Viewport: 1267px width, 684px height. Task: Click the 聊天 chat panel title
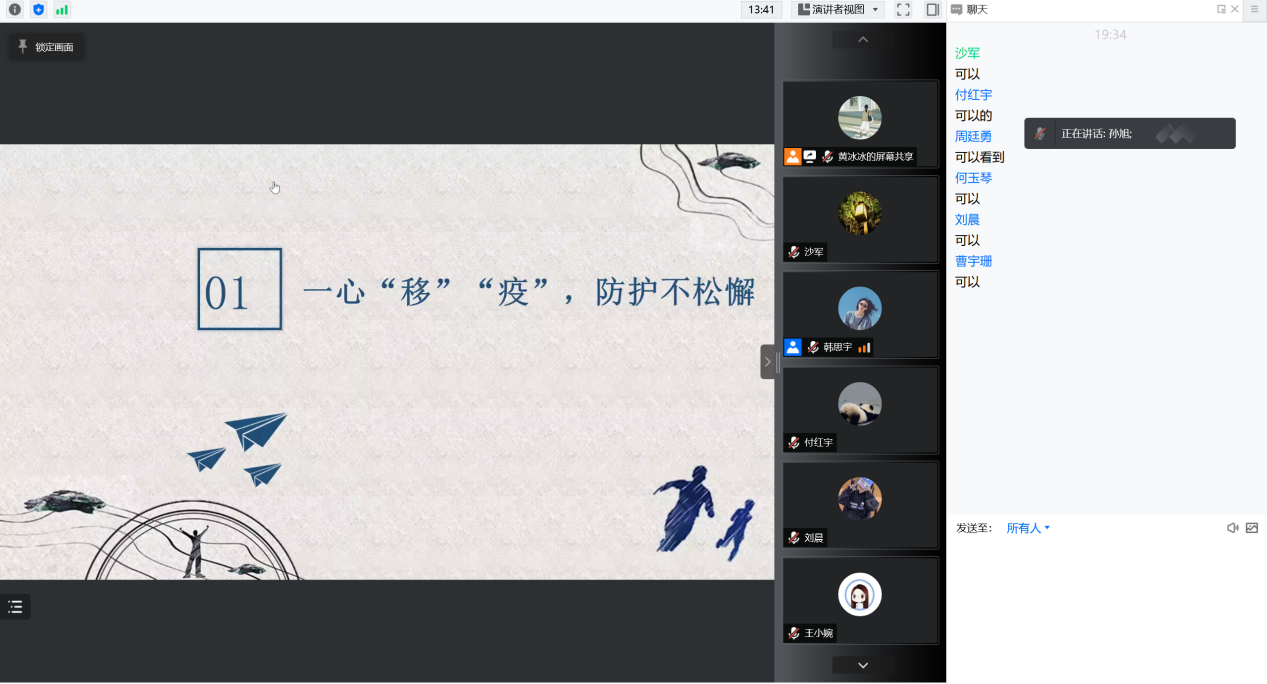click(x=976, y=9)
